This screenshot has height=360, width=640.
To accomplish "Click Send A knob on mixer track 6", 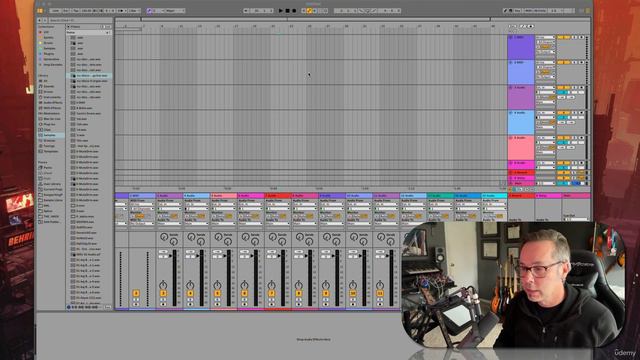I will pos(245,236).
